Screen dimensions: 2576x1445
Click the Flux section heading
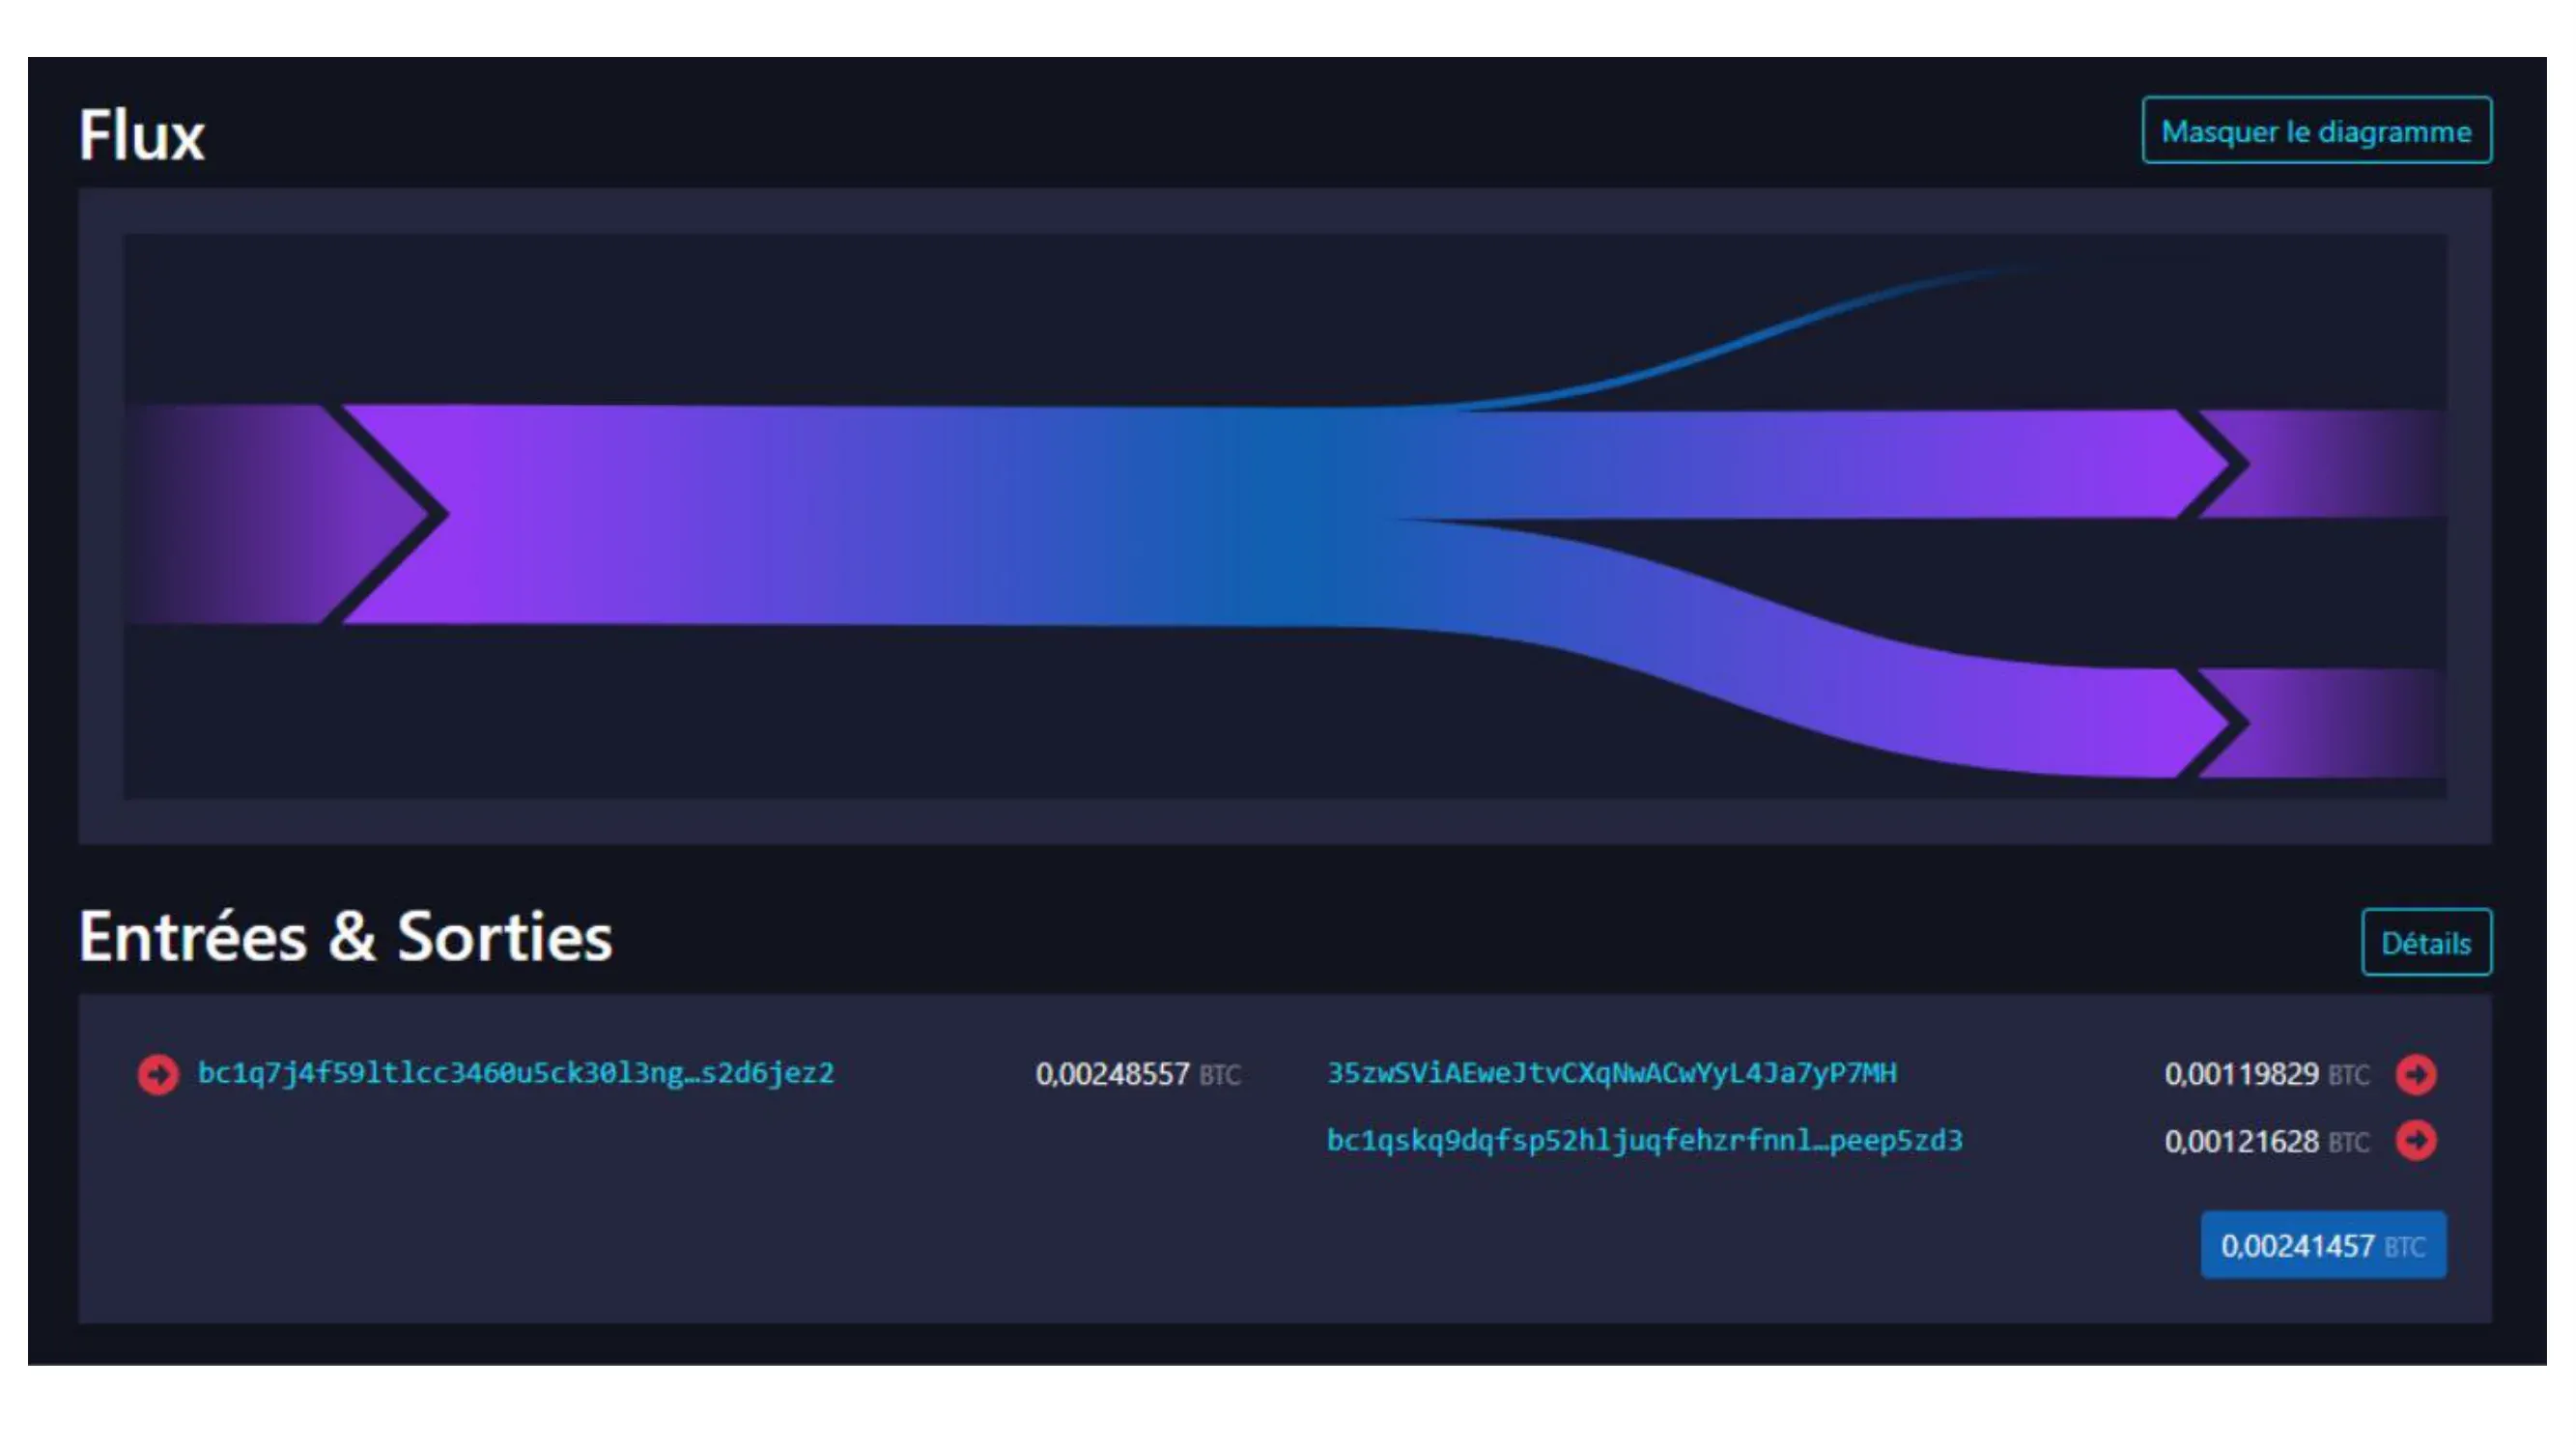142,135
